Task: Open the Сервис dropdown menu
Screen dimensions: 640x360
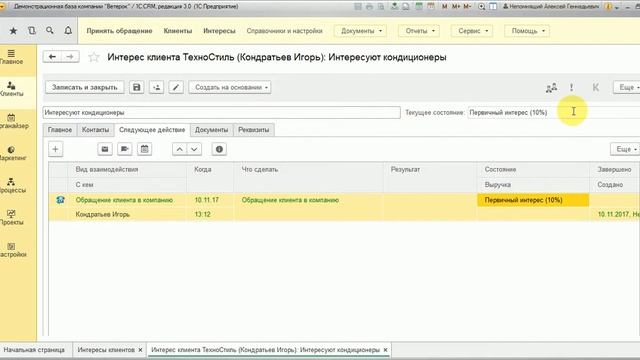Action: pos(472,31)
